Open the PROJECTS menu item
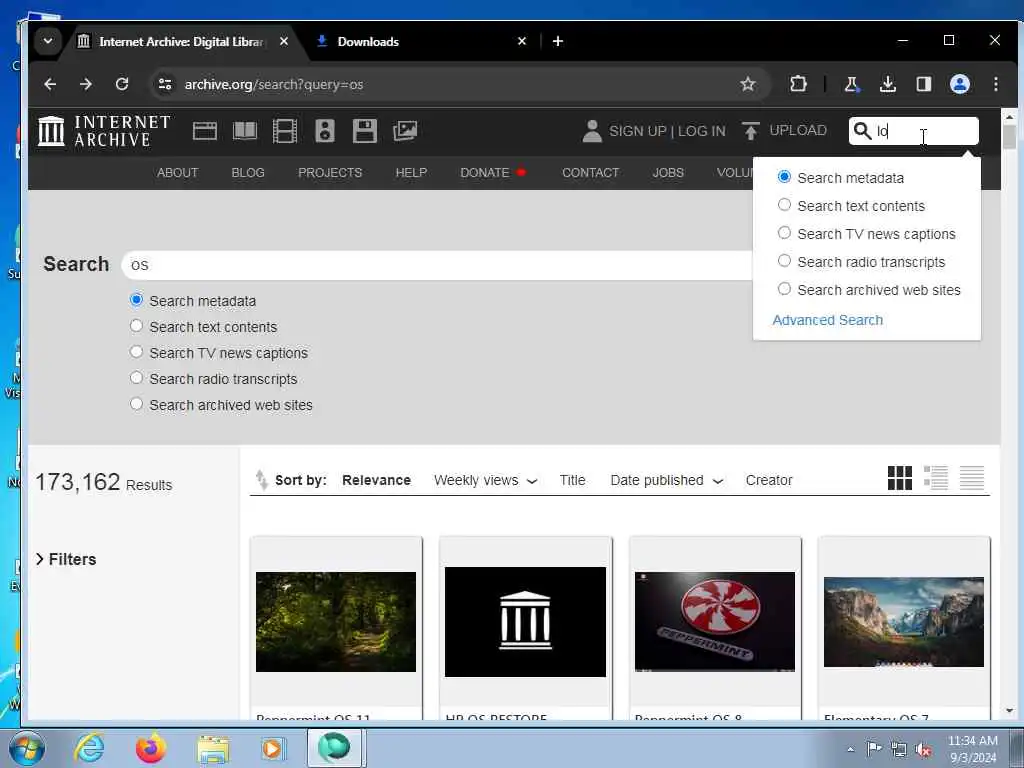 coord(330,172)
